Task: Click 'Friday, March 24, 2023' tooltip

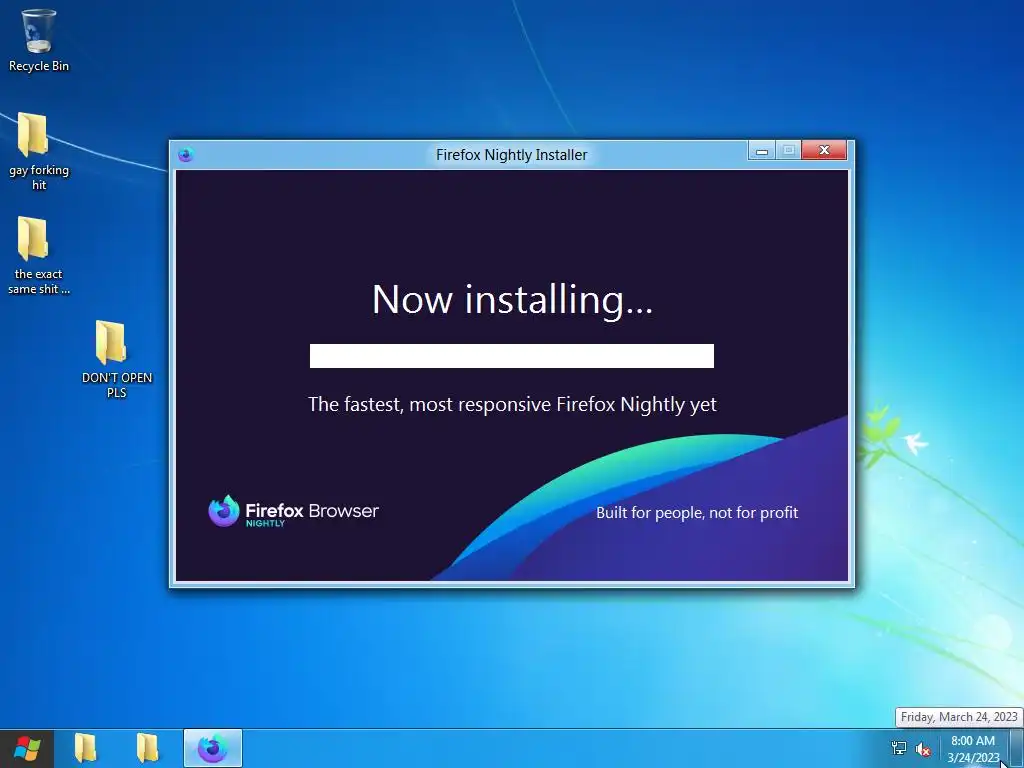Action: [958, 717]
